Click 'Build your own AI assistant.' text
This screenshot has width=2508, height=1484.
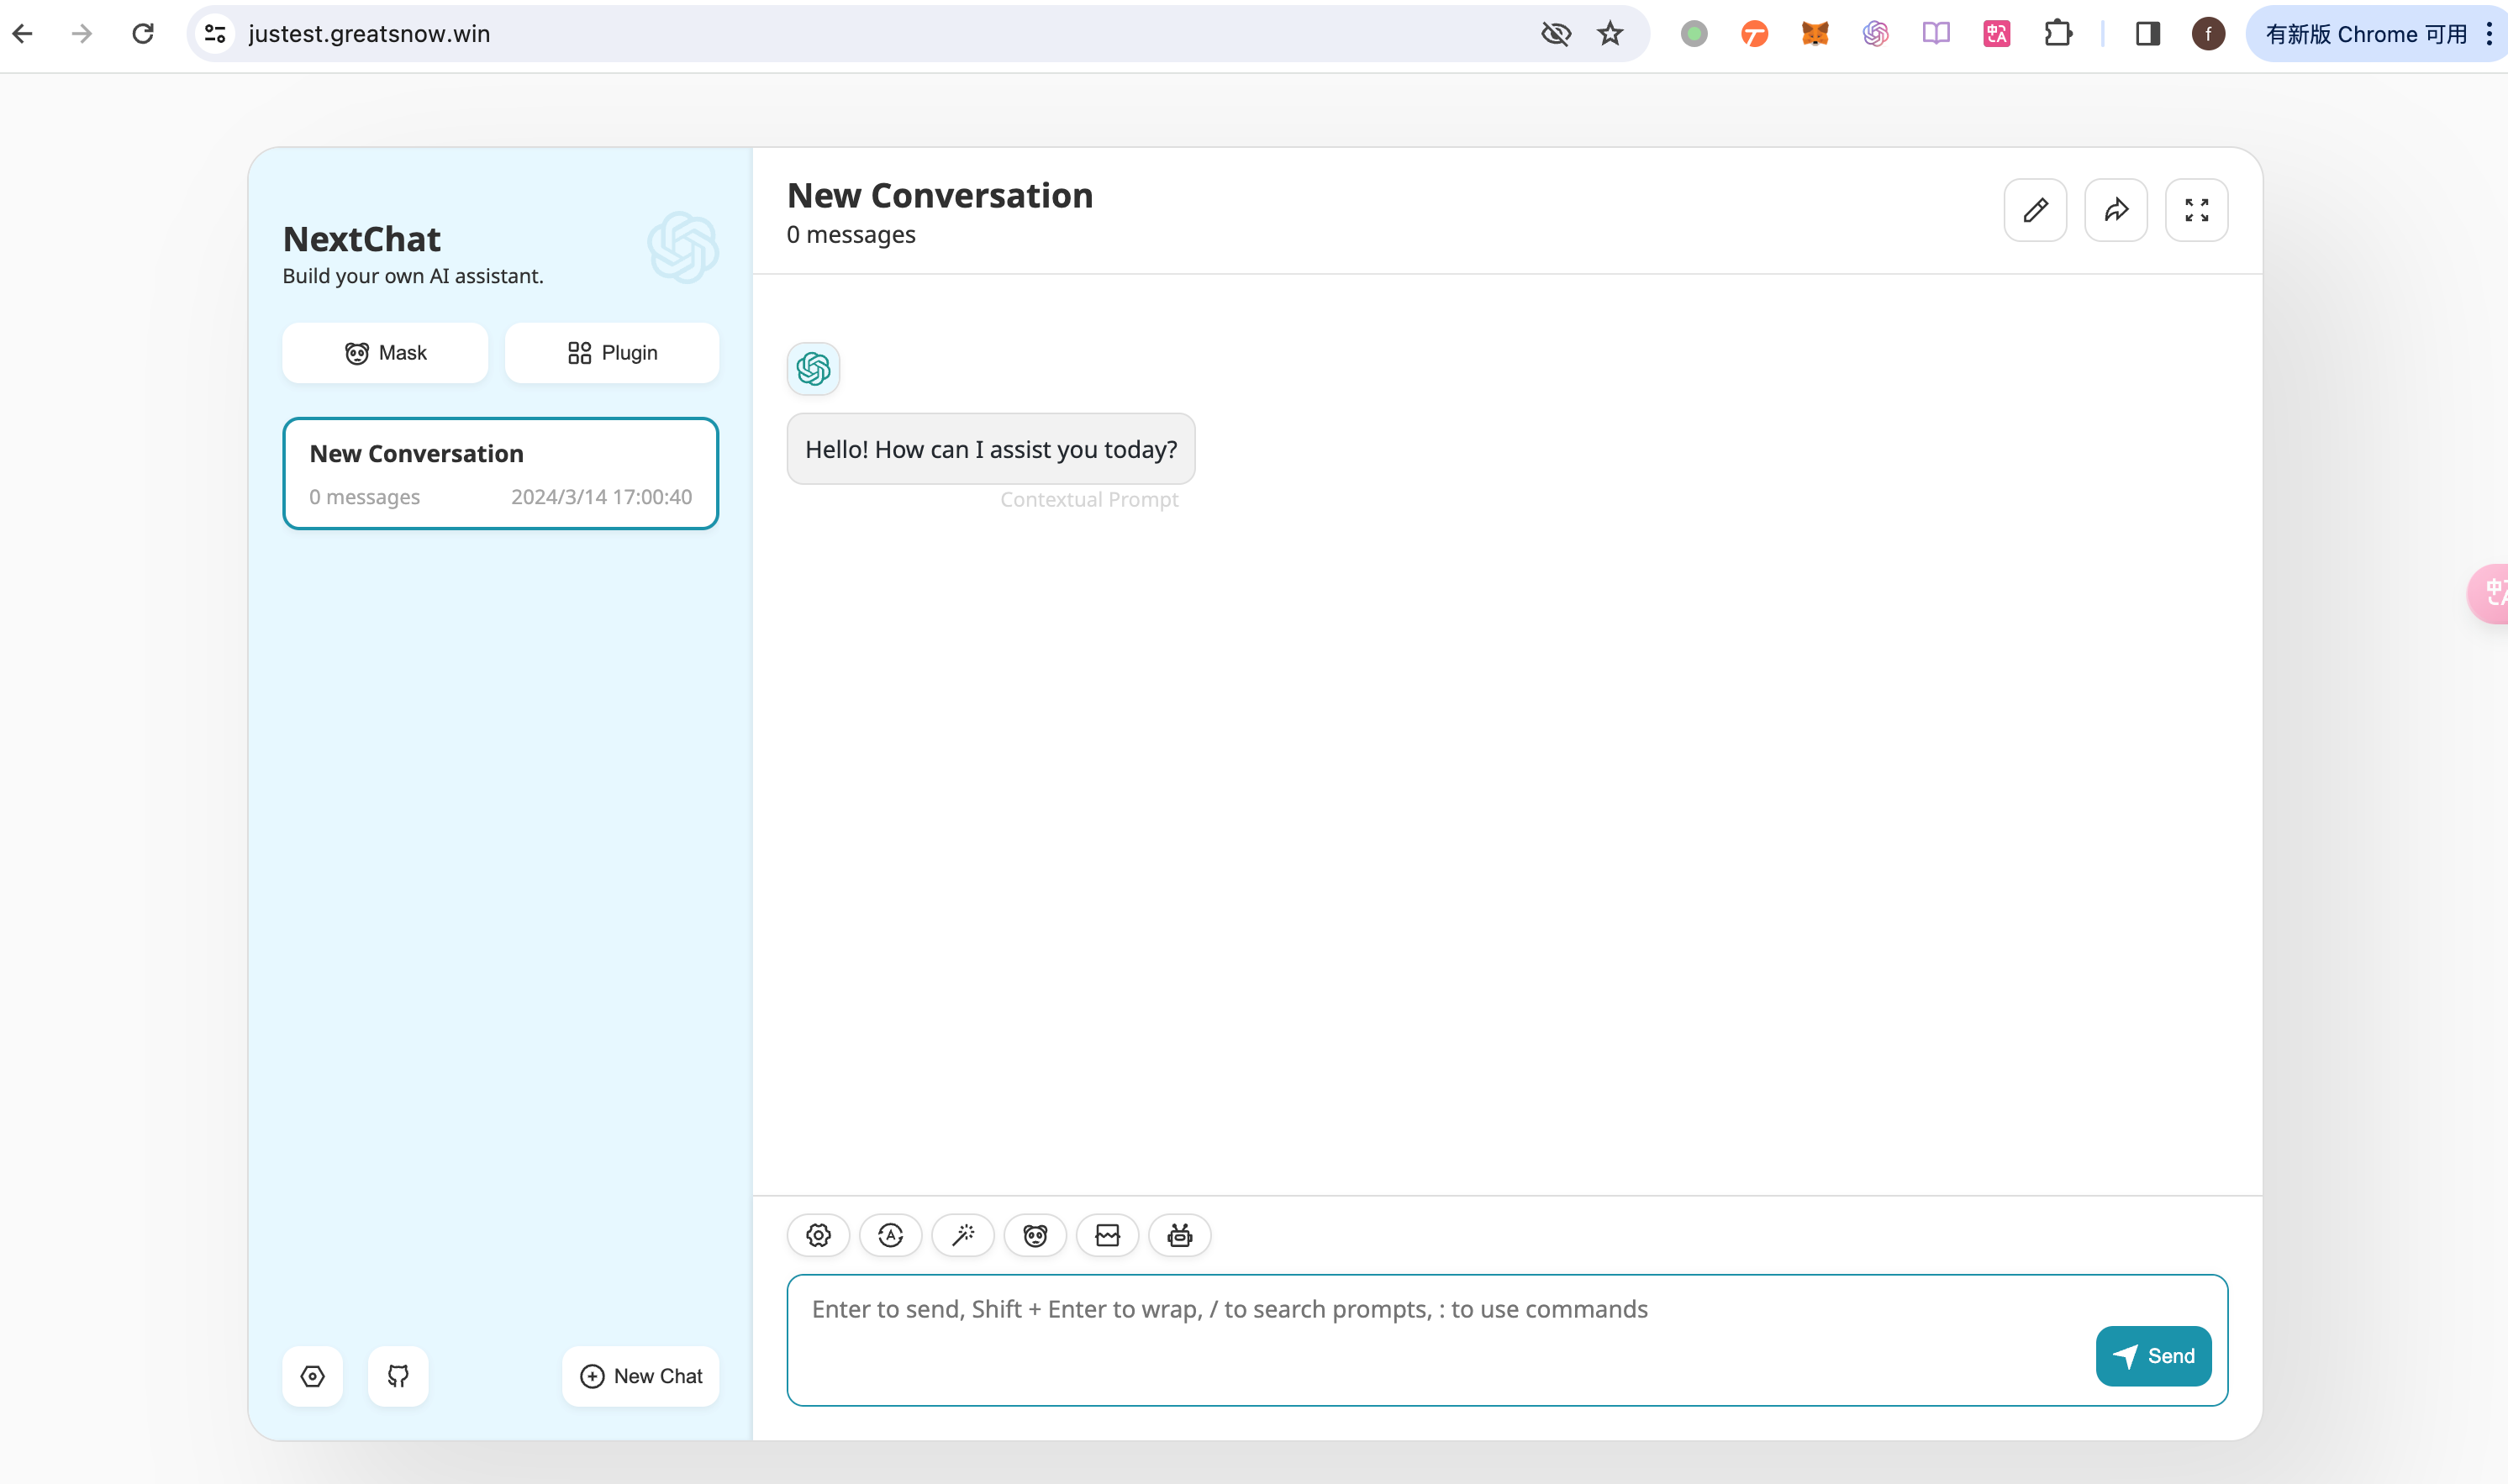(x=413, y=276)
